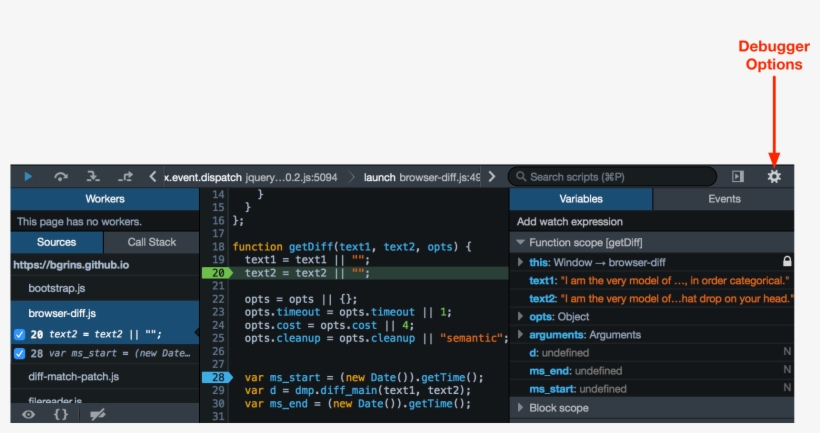The height and width of the screenshot is (433, 820).
Task: Click x.event.dispatch call stack breadcrumb
Action: (x=251, y=177)
